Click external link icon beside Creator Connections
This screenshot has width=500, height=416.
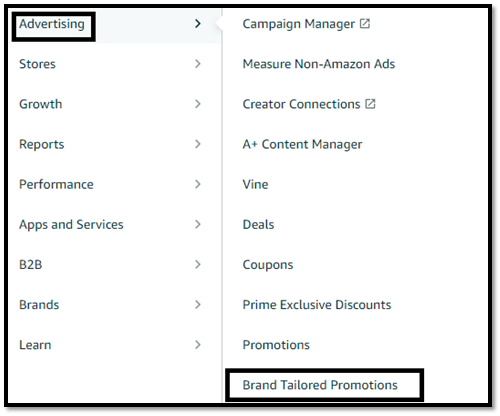pos(370,104)
